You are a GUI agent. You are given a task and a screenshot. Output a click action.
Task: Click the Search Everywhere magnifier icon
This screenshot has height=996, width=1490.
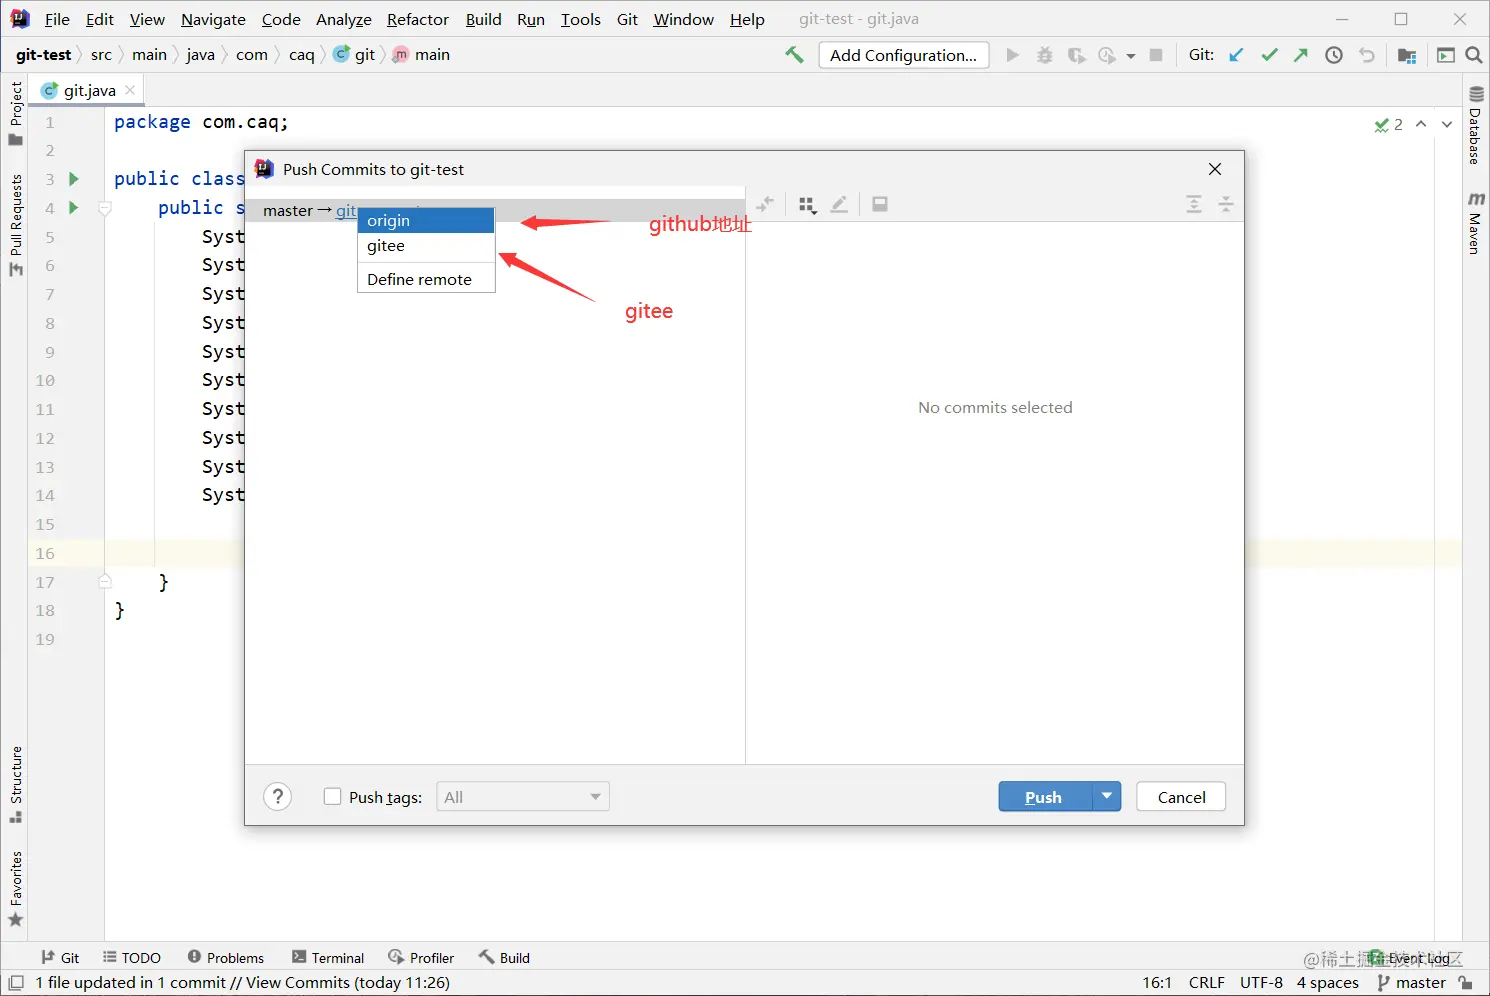1474,55
